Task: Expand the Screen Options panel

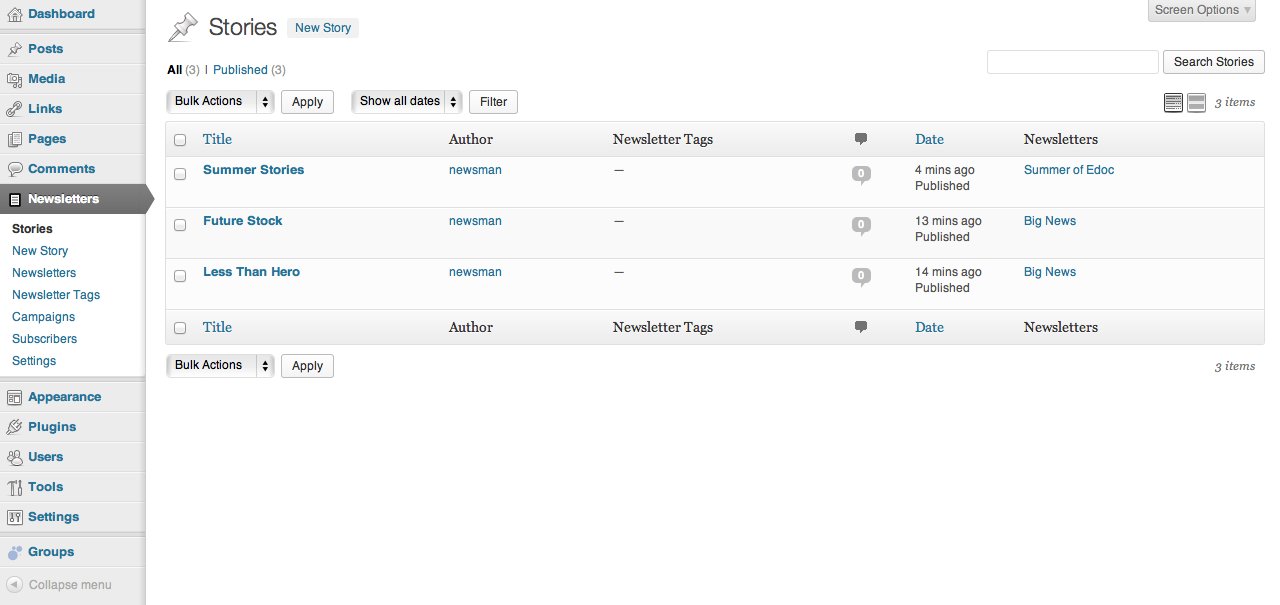Action: [x=1203, y=10]
